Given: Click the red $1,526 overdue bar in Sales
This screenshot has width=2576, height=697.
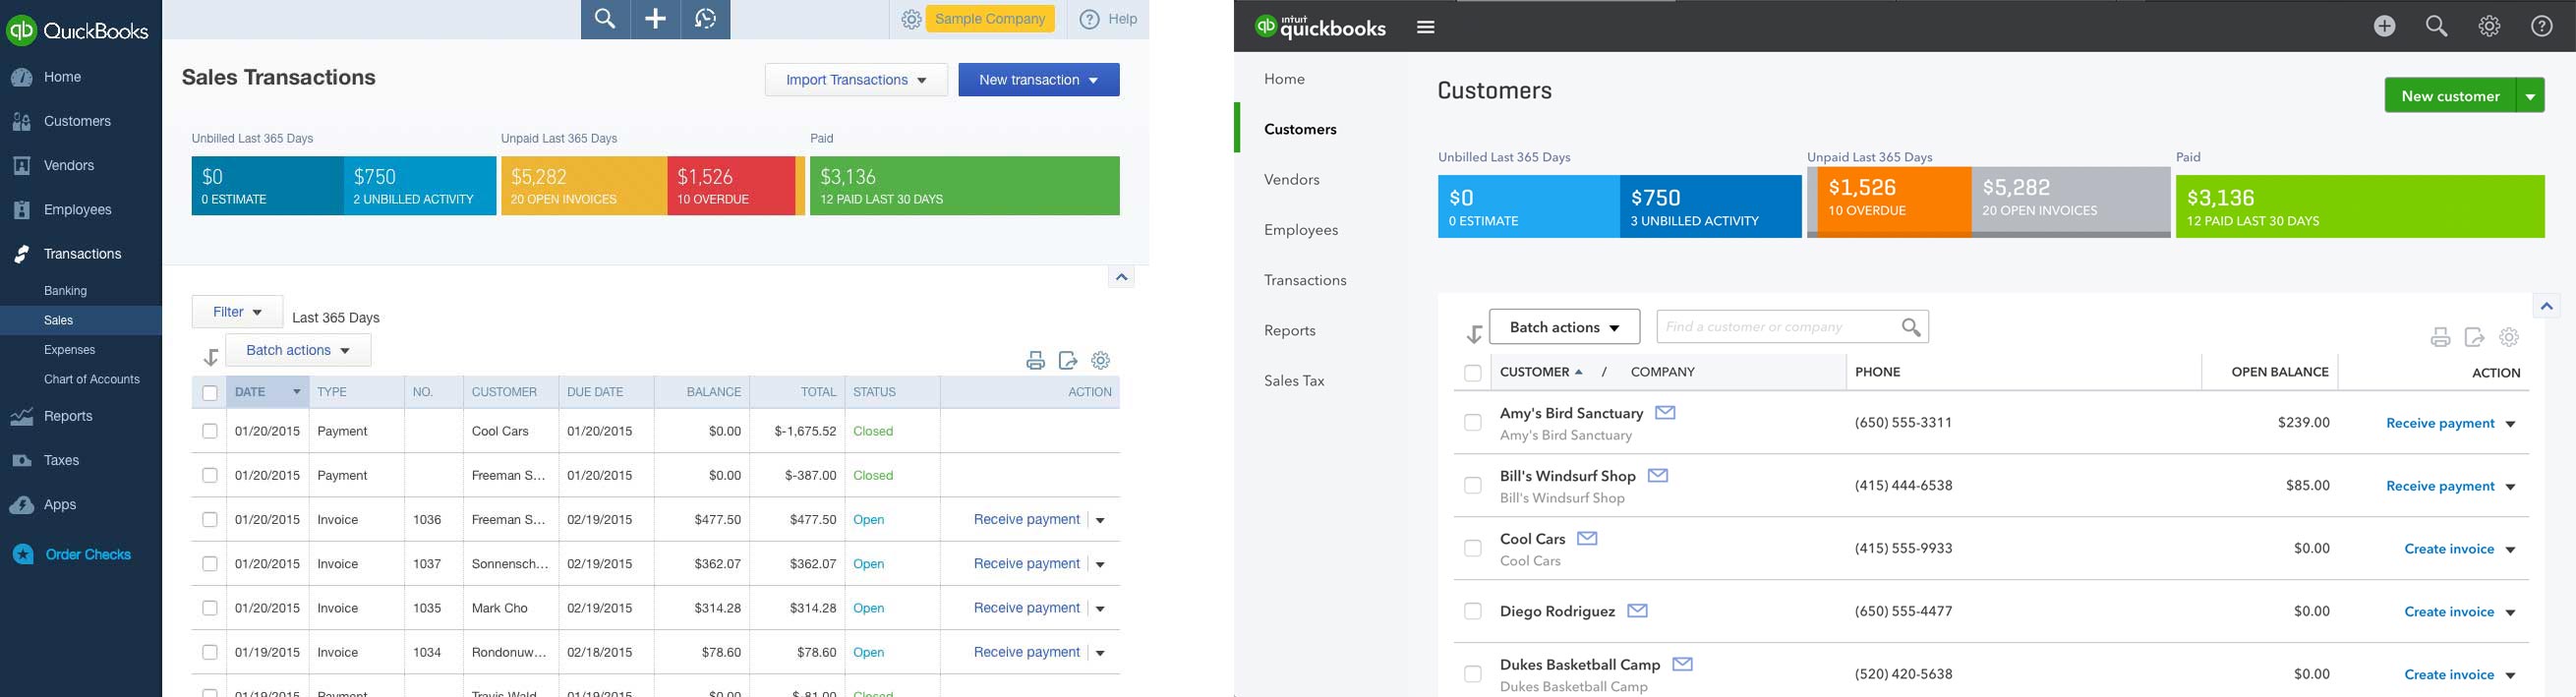Looking at the screenshot, I should [x=732, y=186].
